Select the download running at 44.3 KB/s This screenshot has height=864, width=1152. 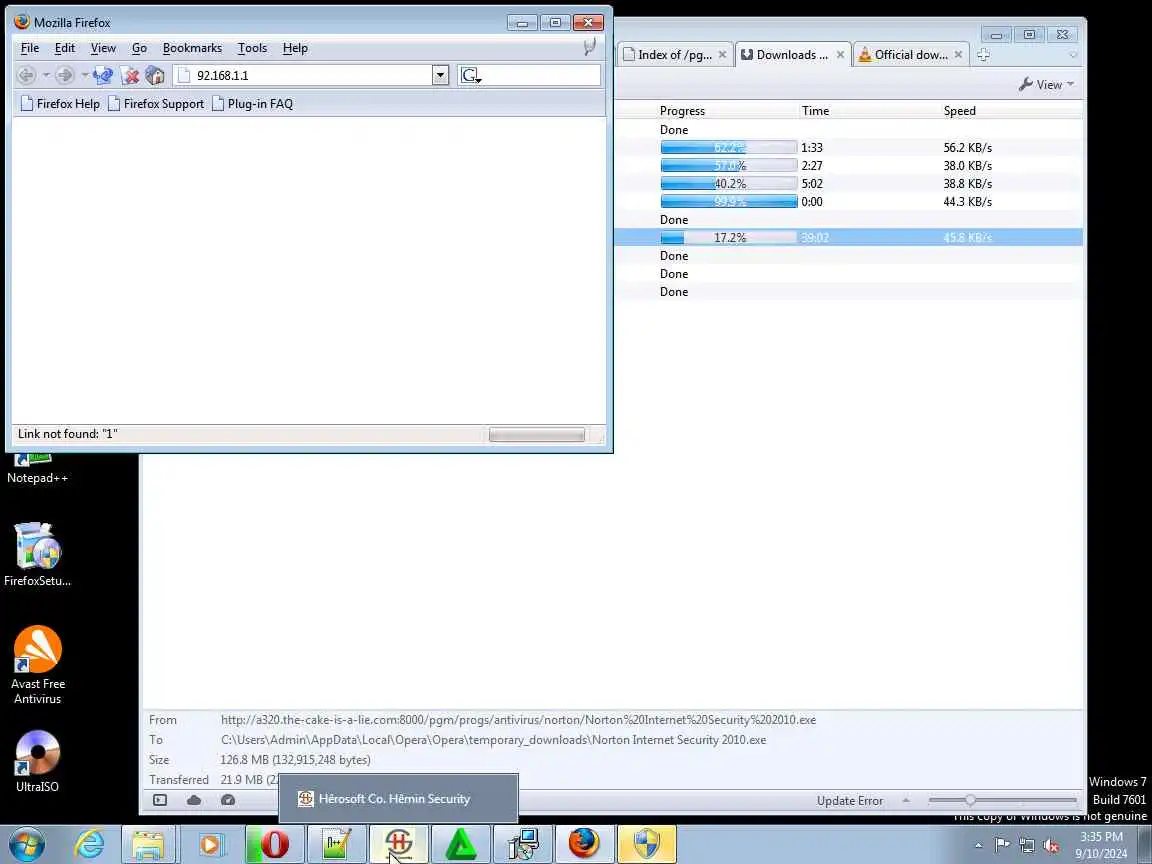pyautogui.click(x=849, y=201)
